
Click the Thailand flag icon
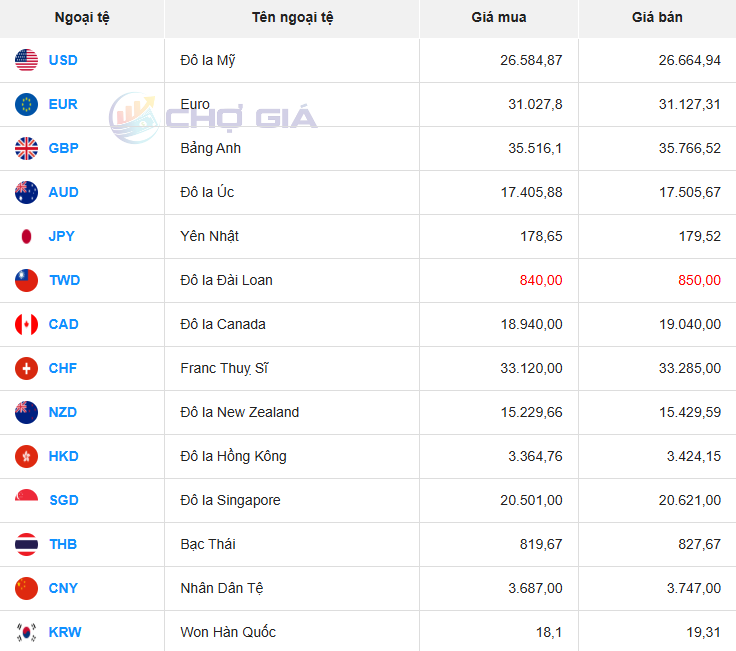27,544
